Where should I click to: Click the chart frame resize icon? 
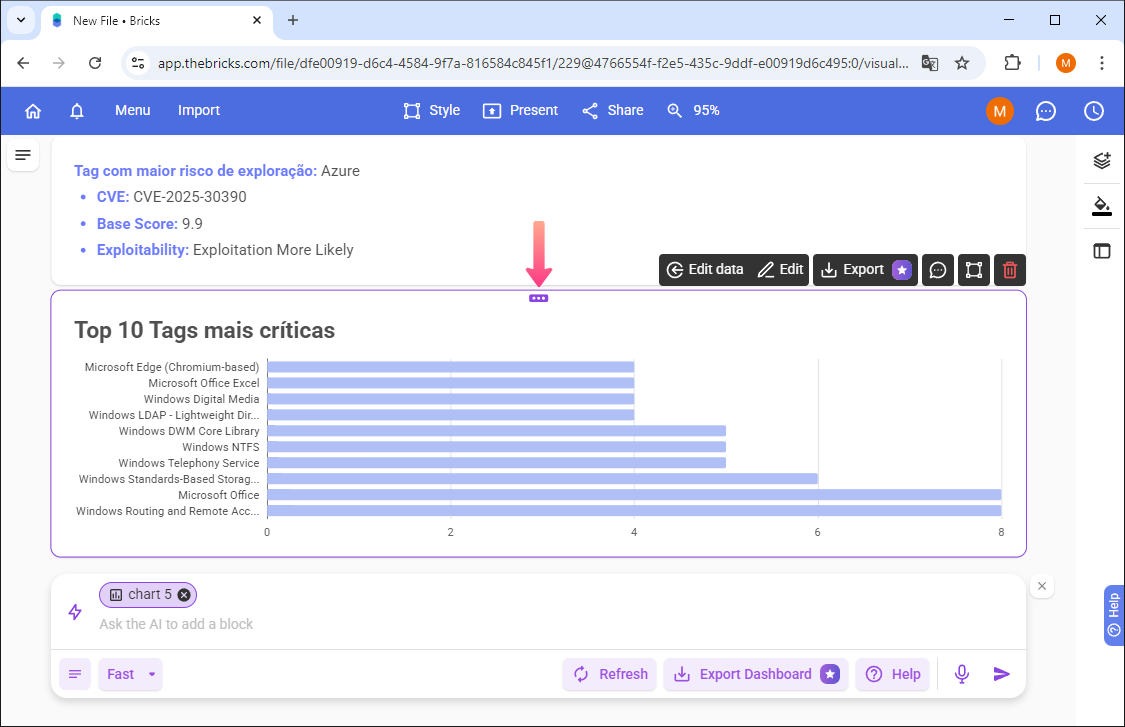click(x=974, y=270)
